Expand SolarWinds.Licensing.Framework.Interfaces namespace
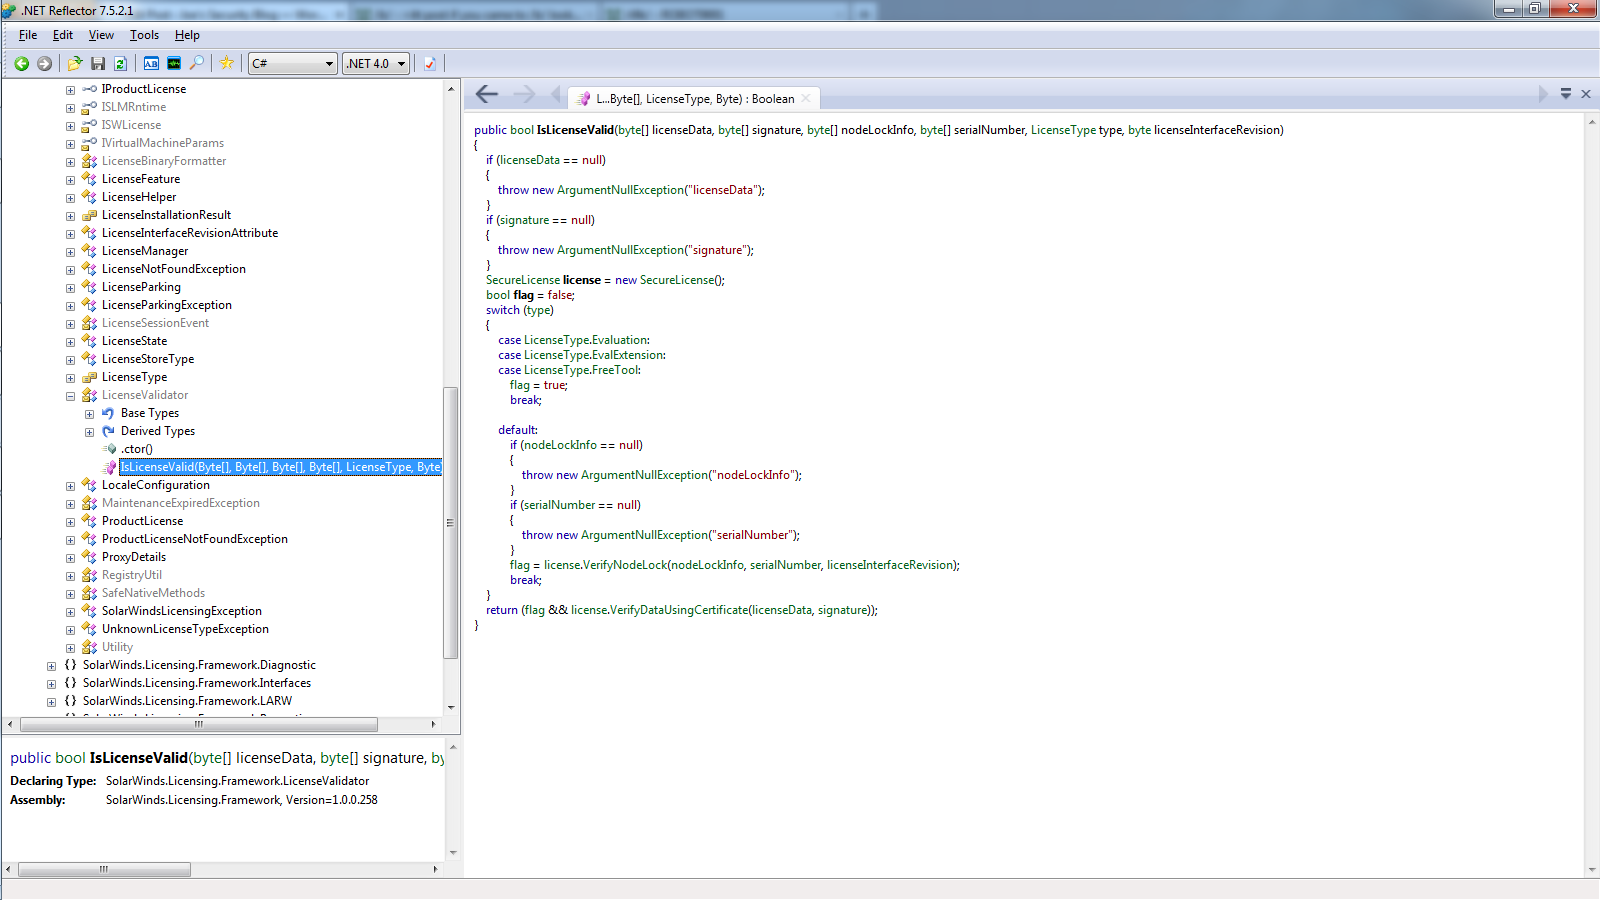1600x900 pixels. [x=51, y=684]
